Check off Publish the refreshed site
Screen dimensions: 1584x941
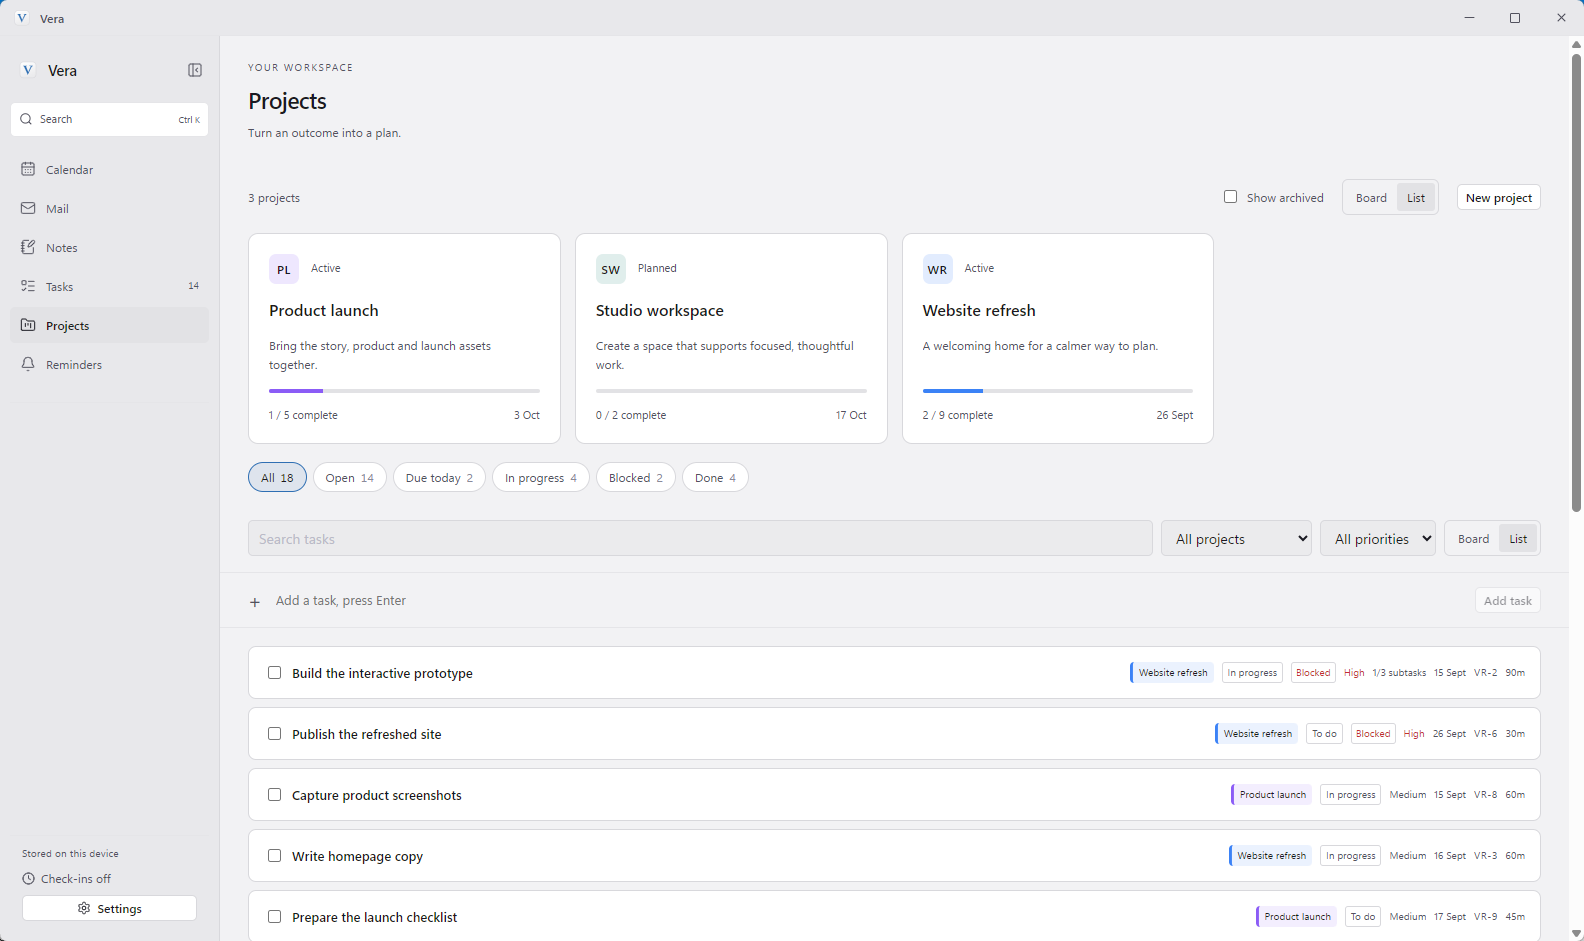point(275,734)
